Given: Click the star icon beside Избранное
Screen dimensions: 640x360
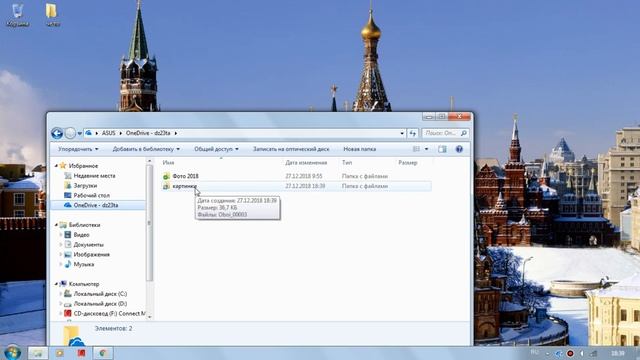Looking at the screenshot, I should click(62, 166).
